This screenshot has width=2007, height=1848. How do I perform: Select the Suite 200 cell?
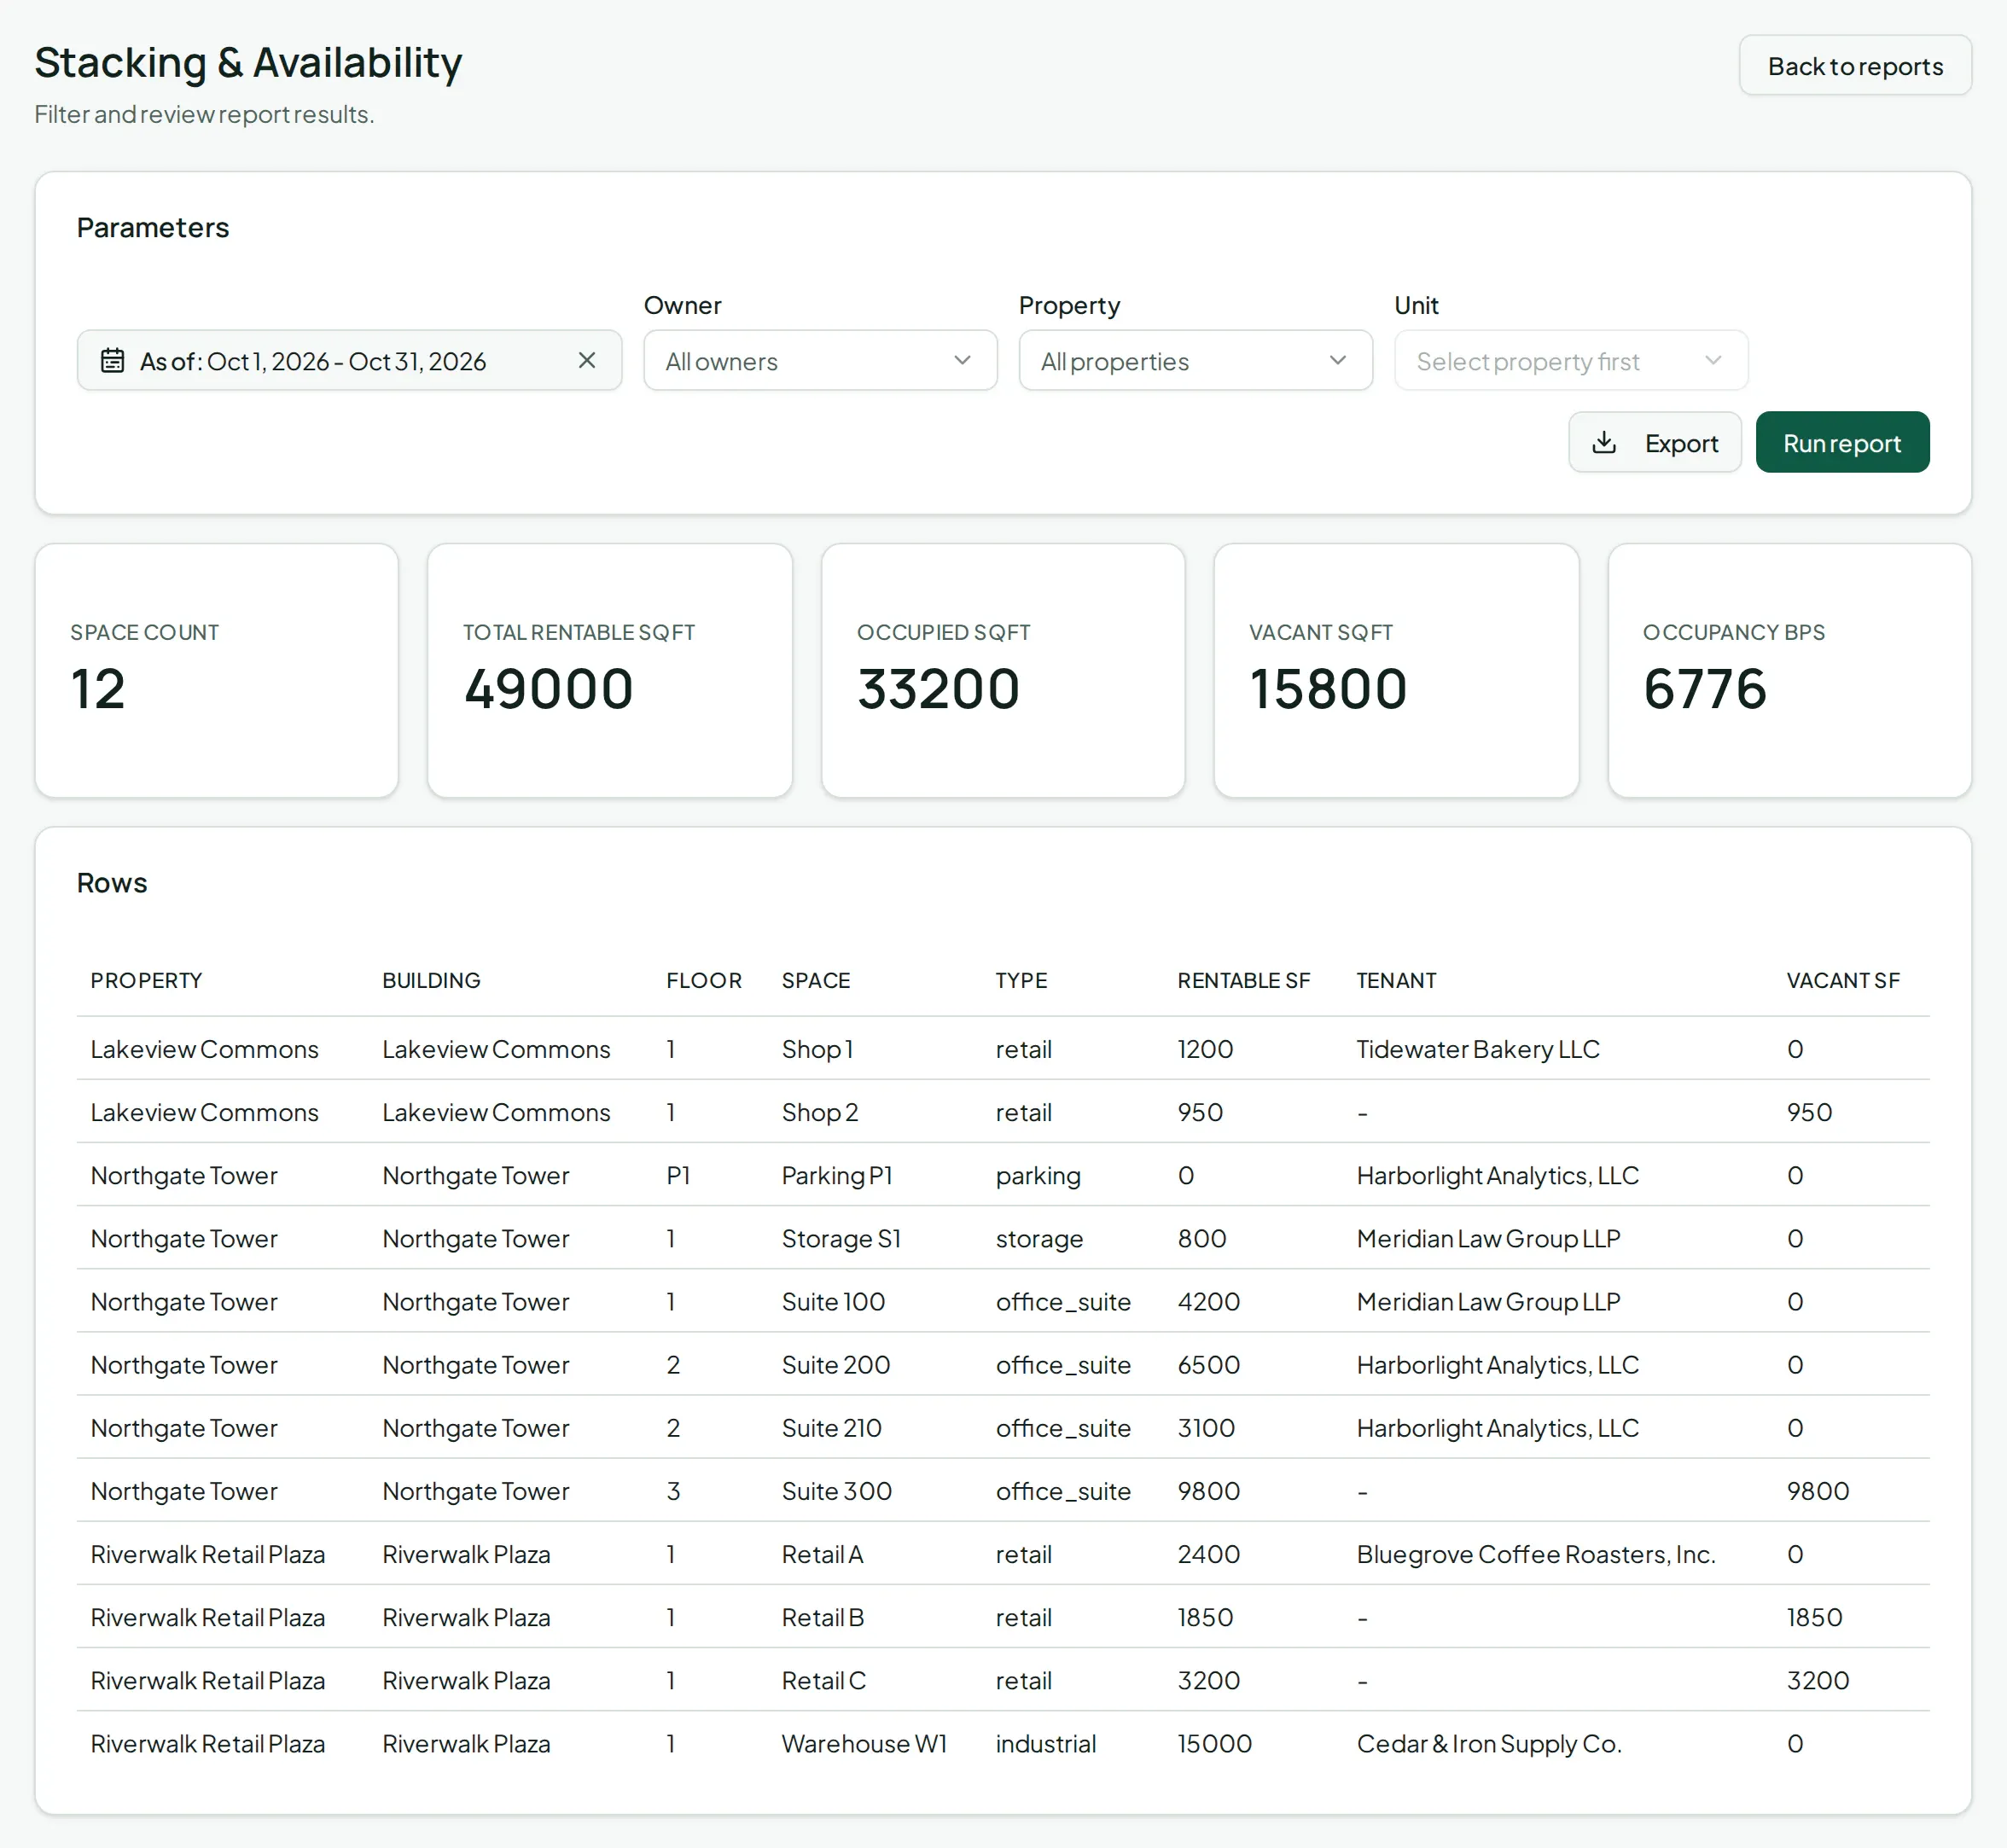pyautogui.click(x=836, y=1365)
